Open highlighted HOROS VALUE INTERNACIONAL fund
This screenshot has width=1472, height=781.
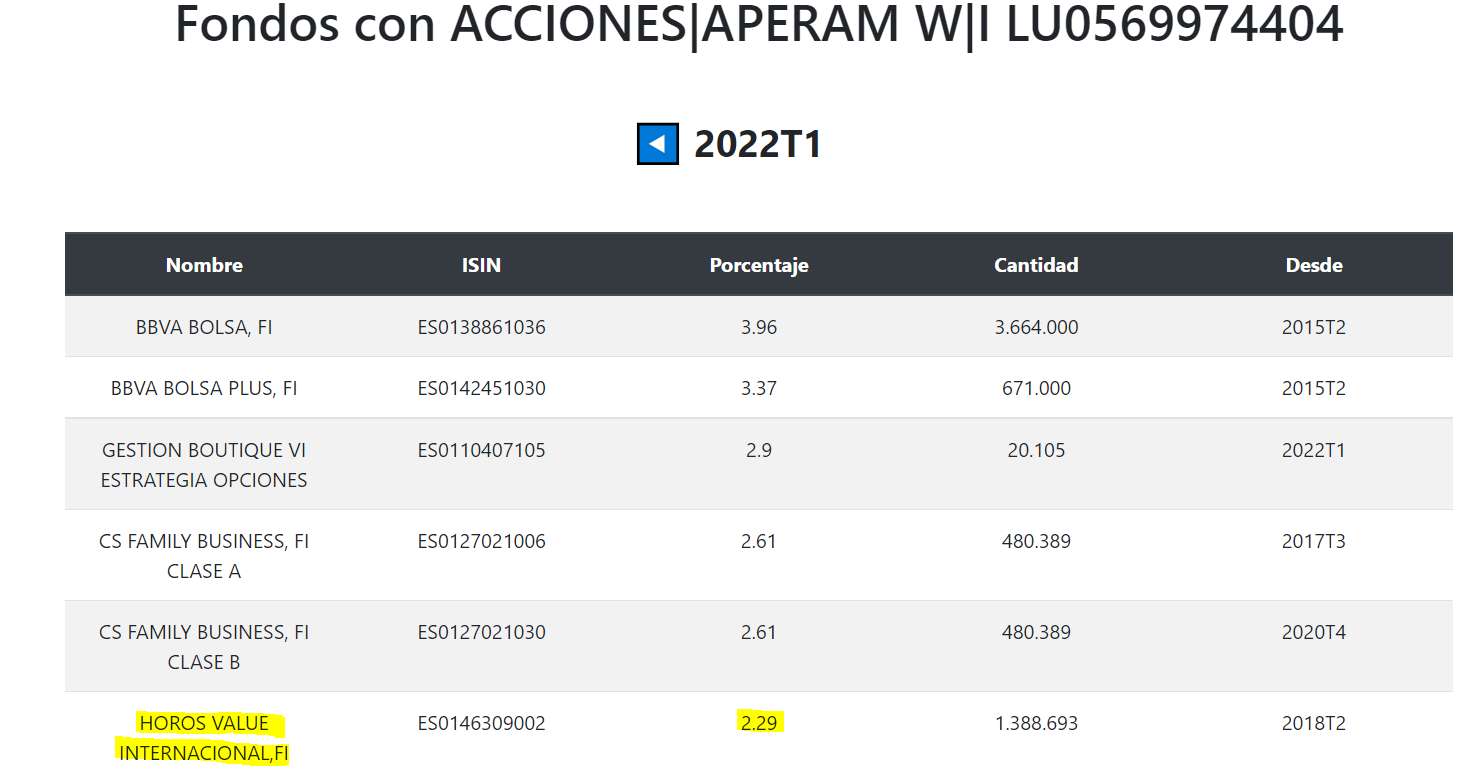point(204,738)
